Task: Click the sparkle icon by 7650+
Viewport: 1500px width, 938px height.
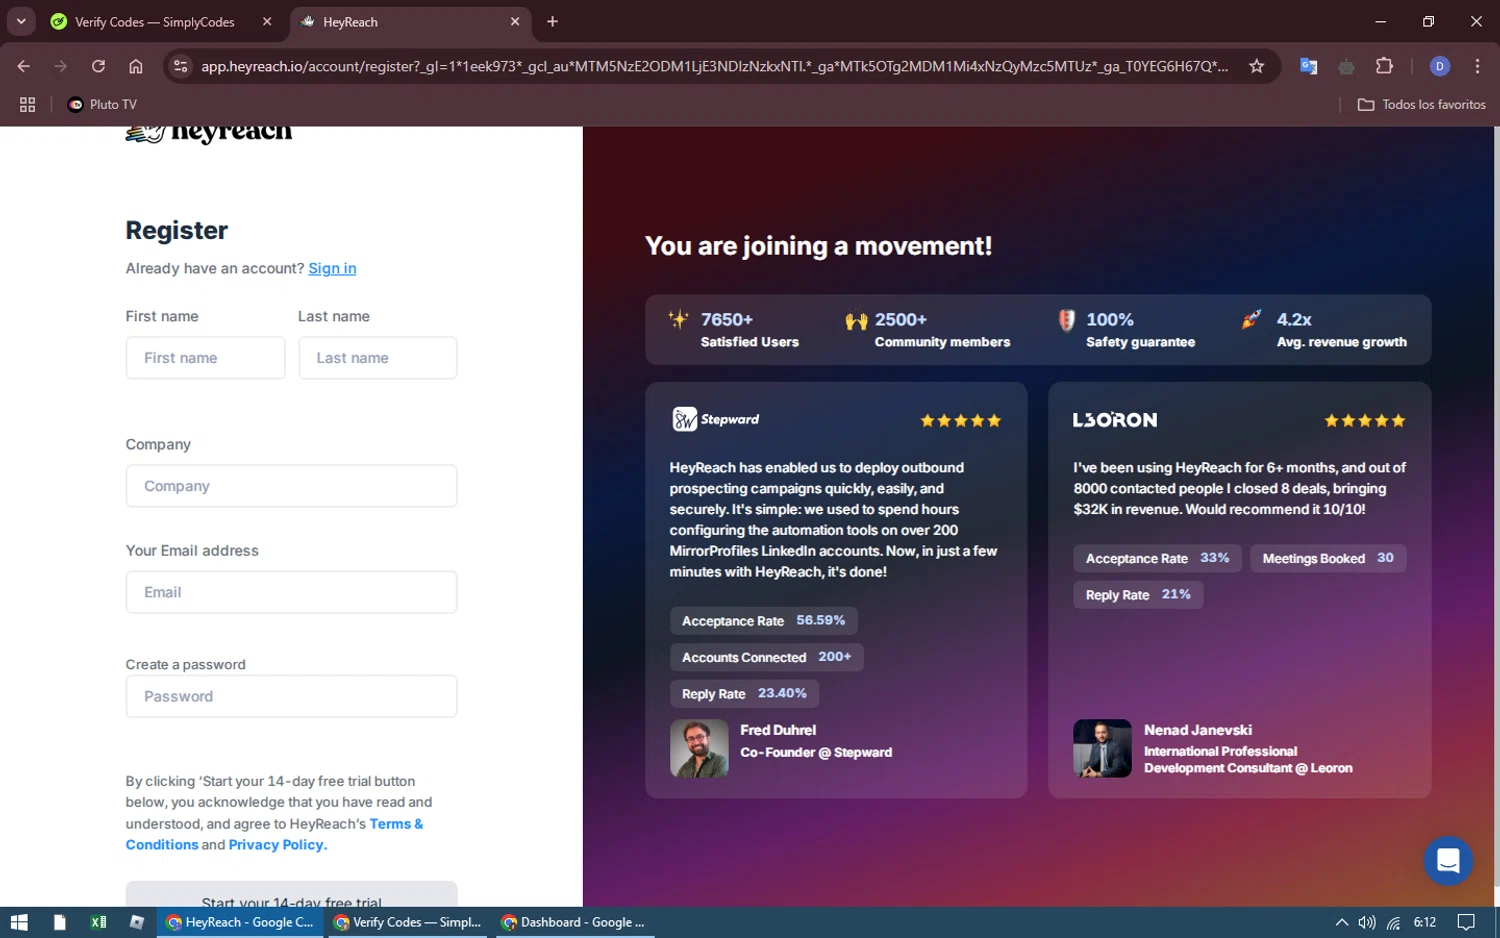Action: pos(678,319)
